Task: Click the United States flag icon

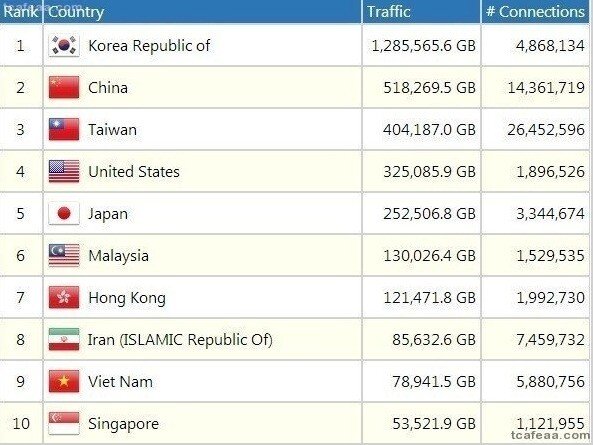Action: click(64, 171)
